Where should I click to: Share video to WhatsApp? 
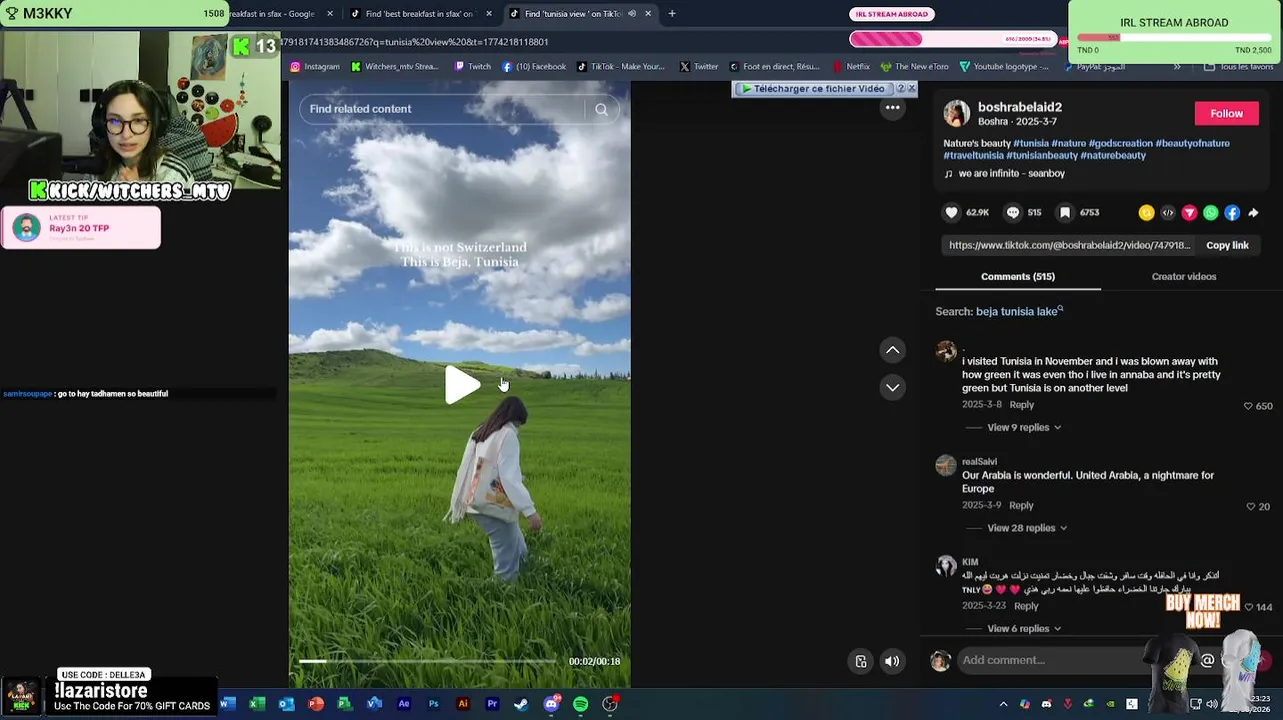pos(1211,213)
